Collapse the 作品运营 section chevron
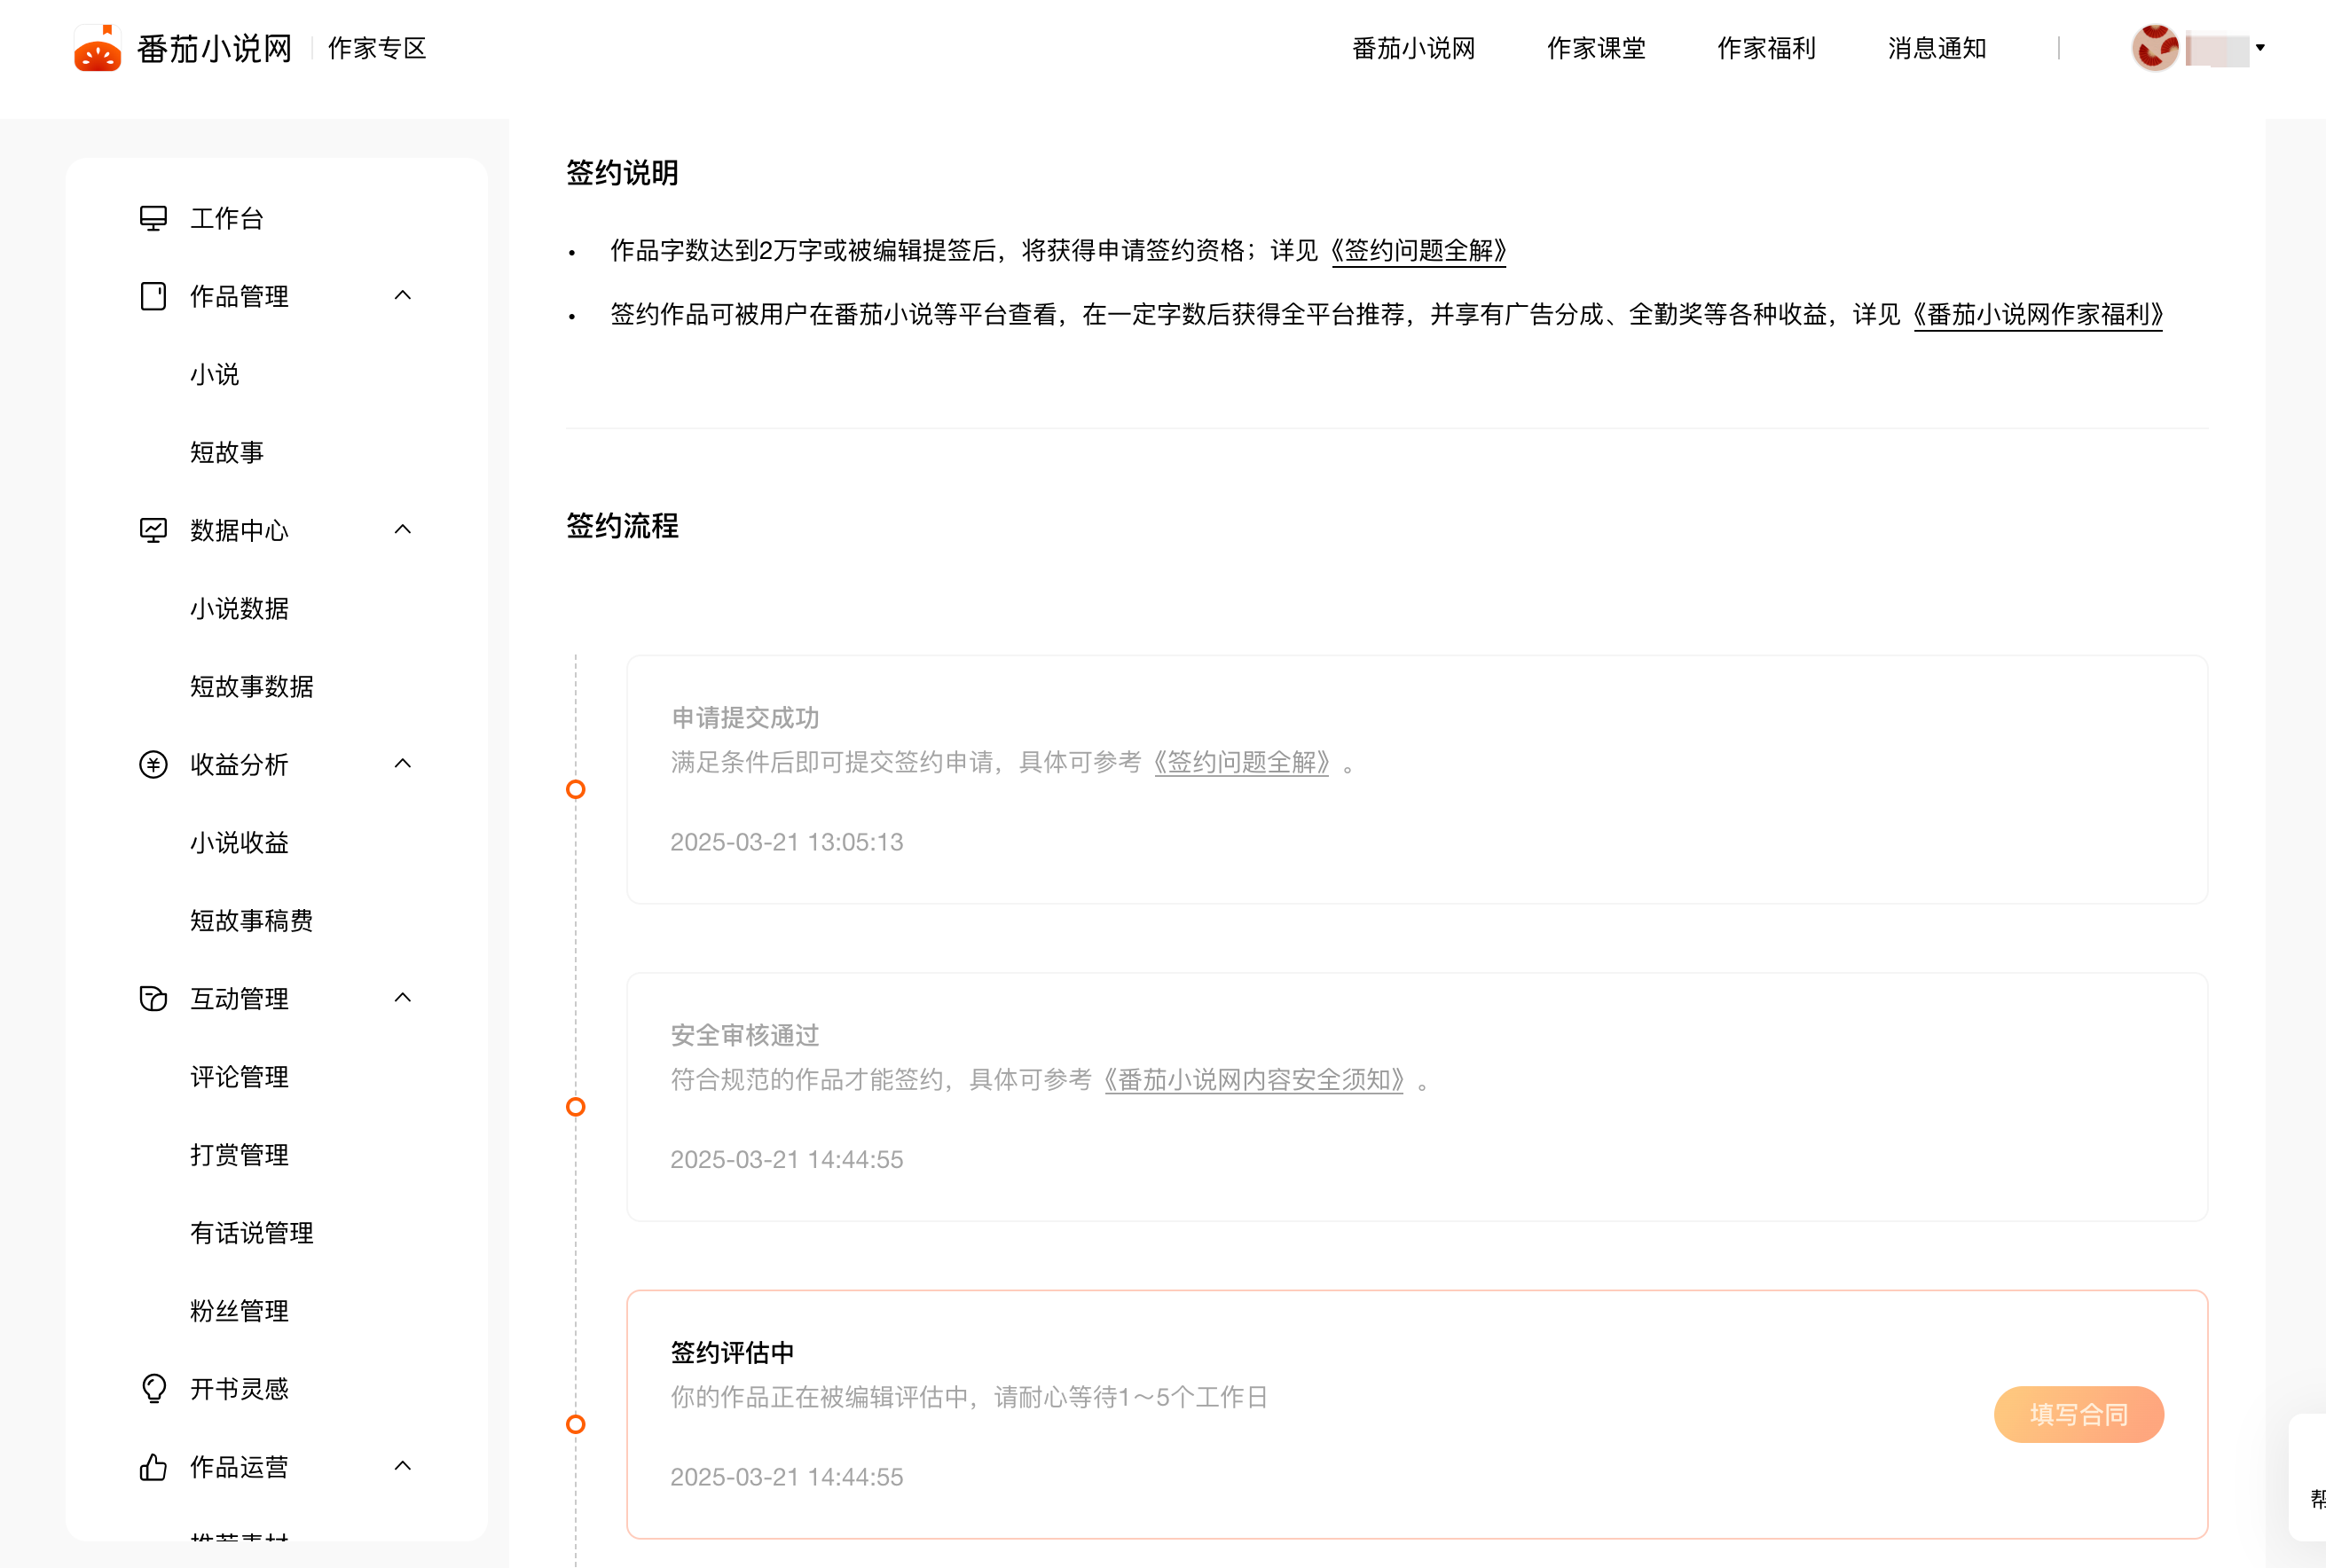 tap(403, 1465)
